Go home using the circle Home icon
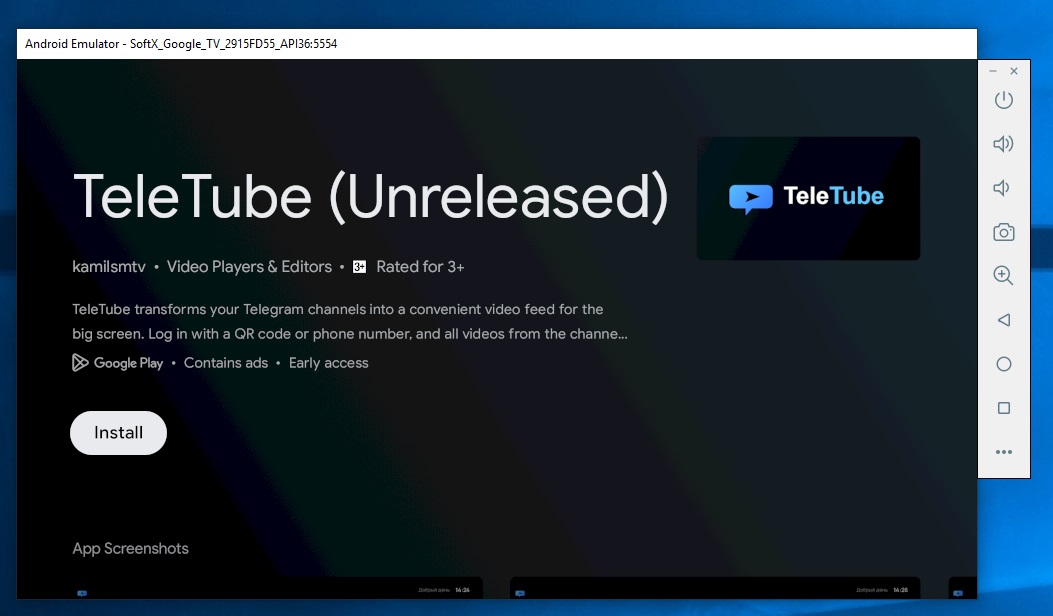 tap(1003, 364)
